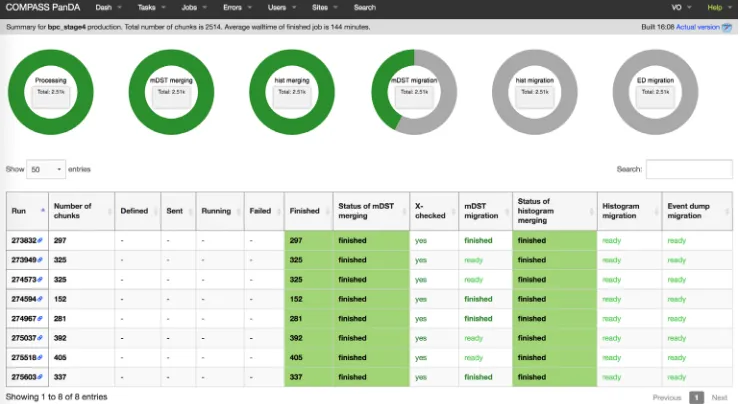Screen dimensions: 740x404
Task: Click the mDST migration progress donut chart
Action: tap(414, 92)
